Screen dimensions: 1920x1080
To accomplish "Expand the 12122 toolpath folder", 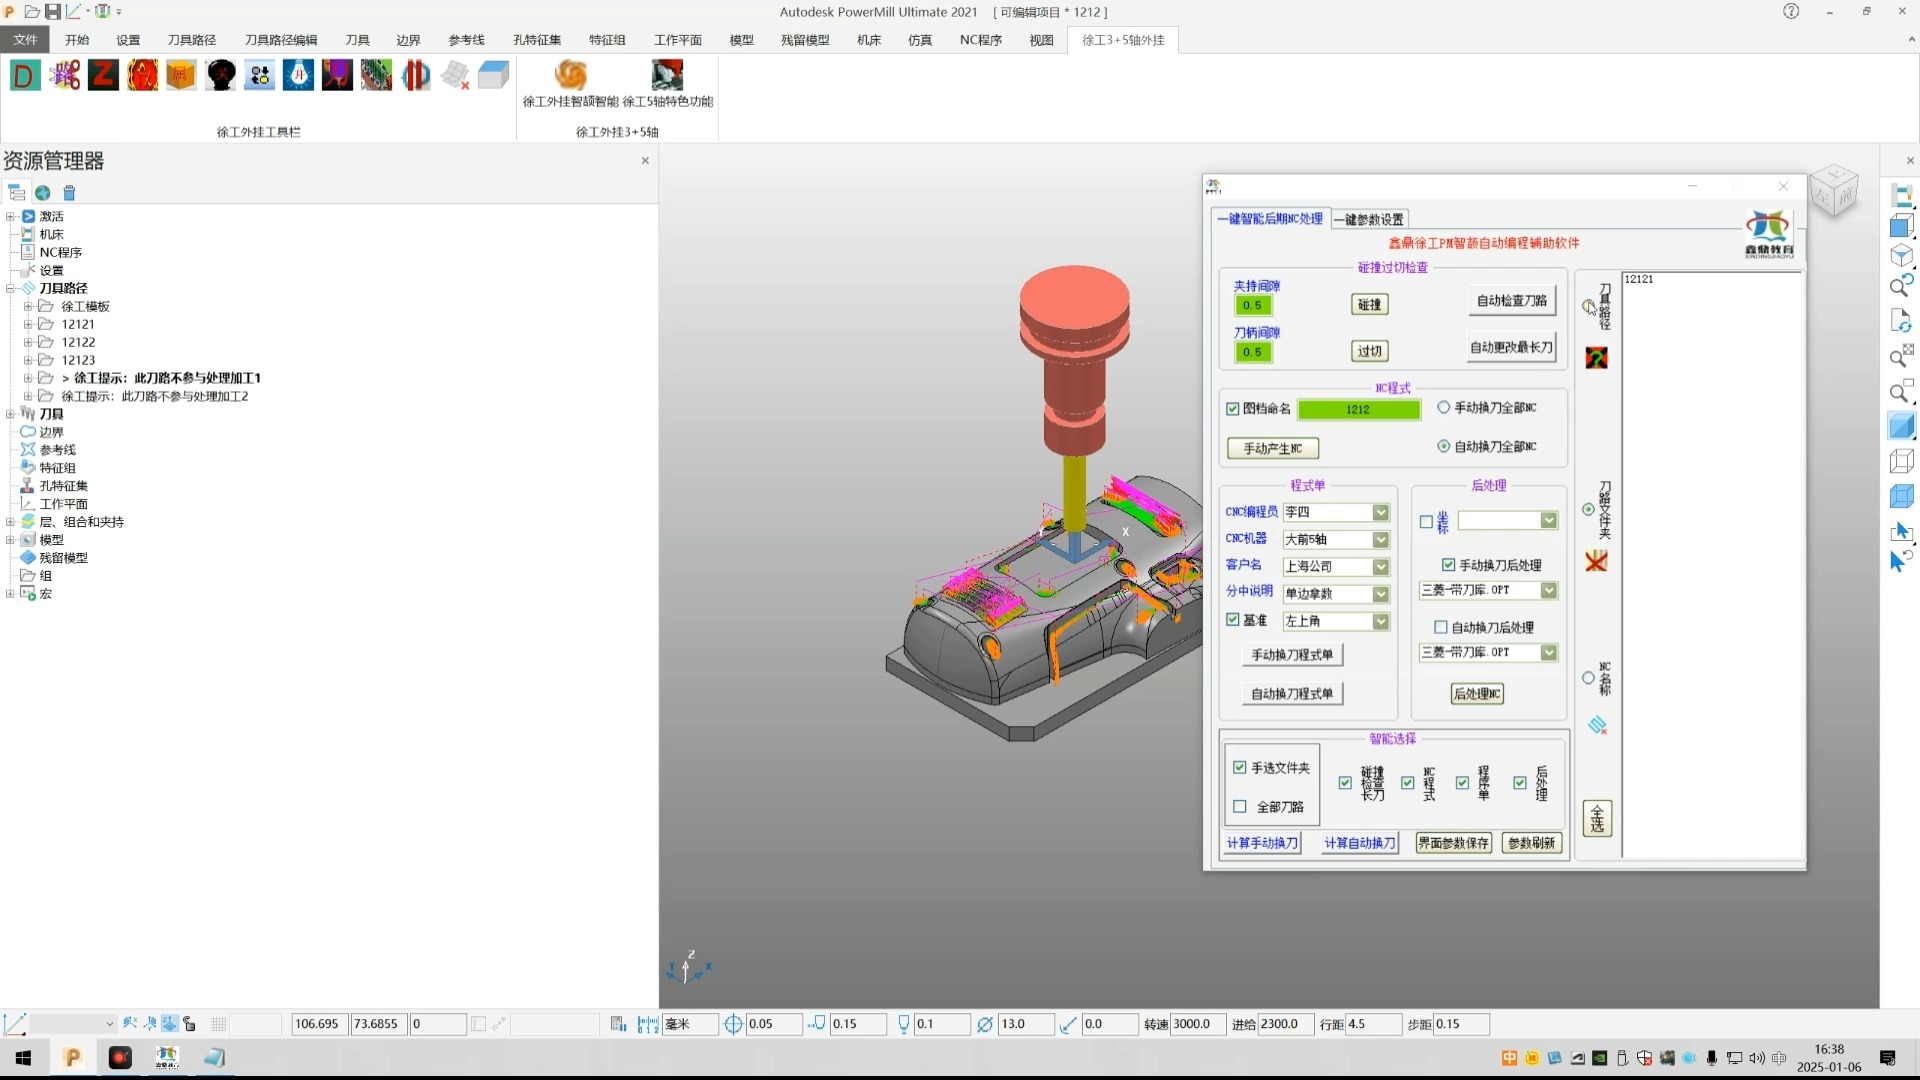I will click(x=28, y=342).
